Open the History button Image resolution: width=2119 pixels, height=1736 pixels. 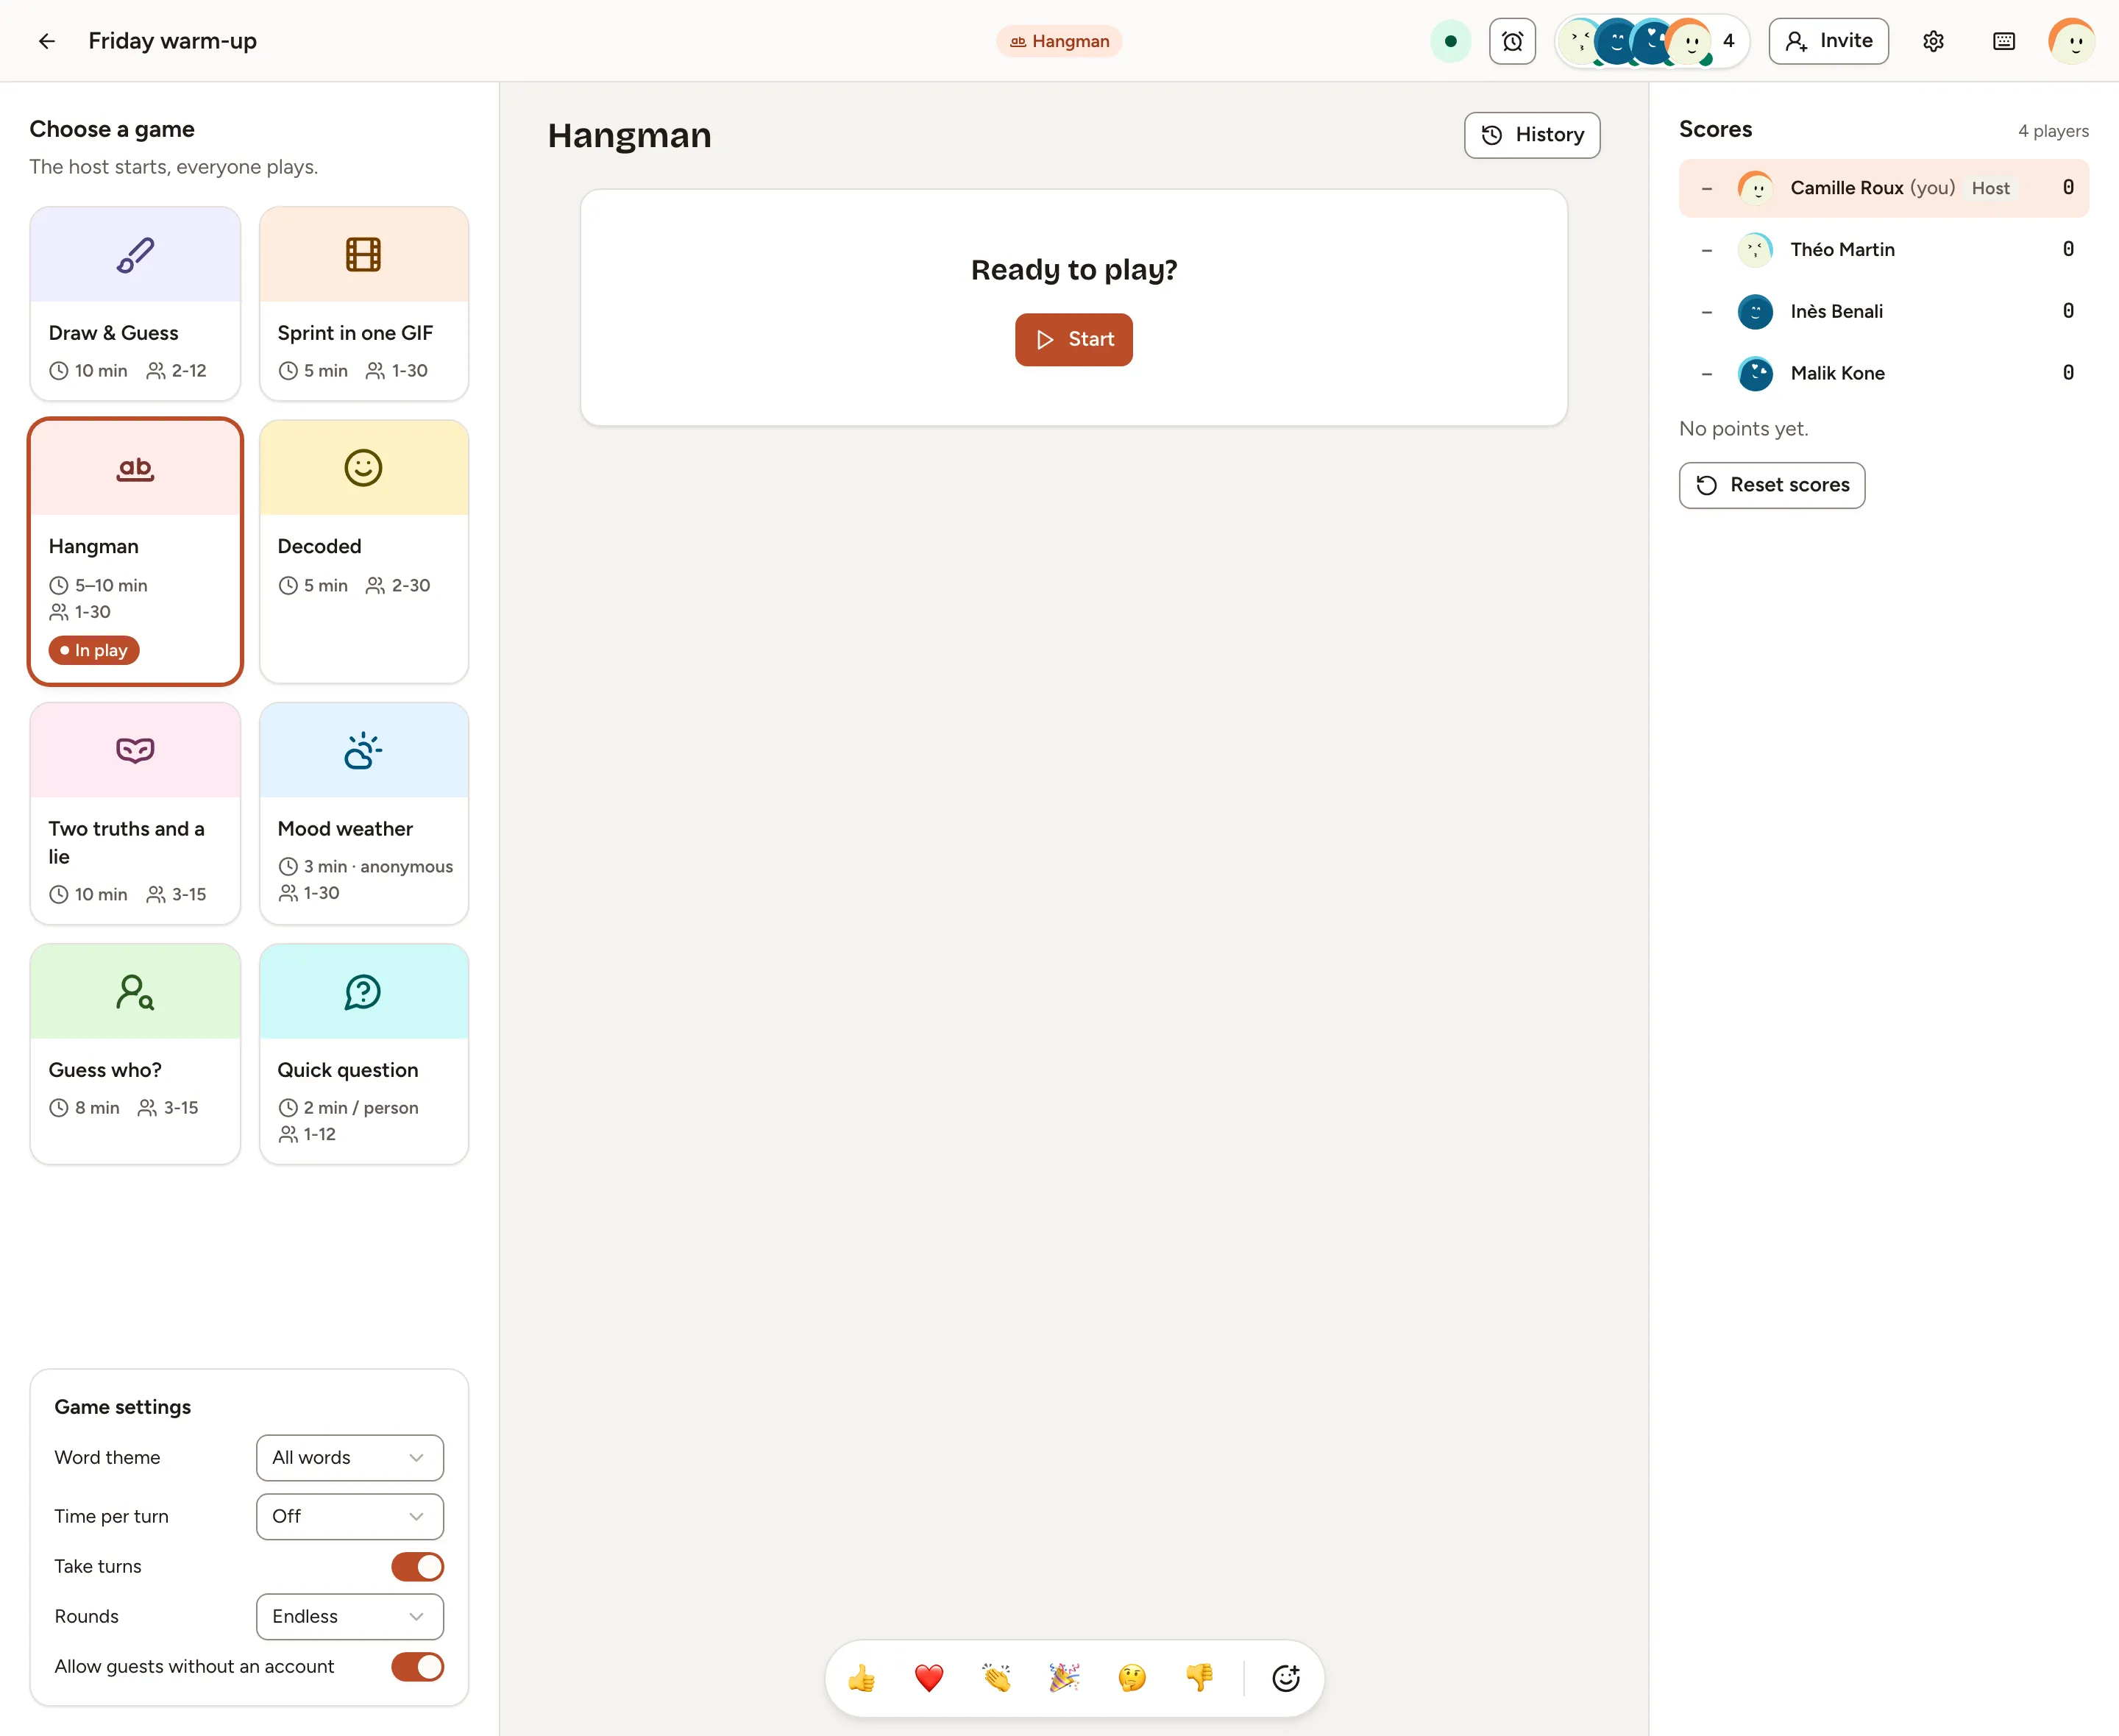(1532, 135)
